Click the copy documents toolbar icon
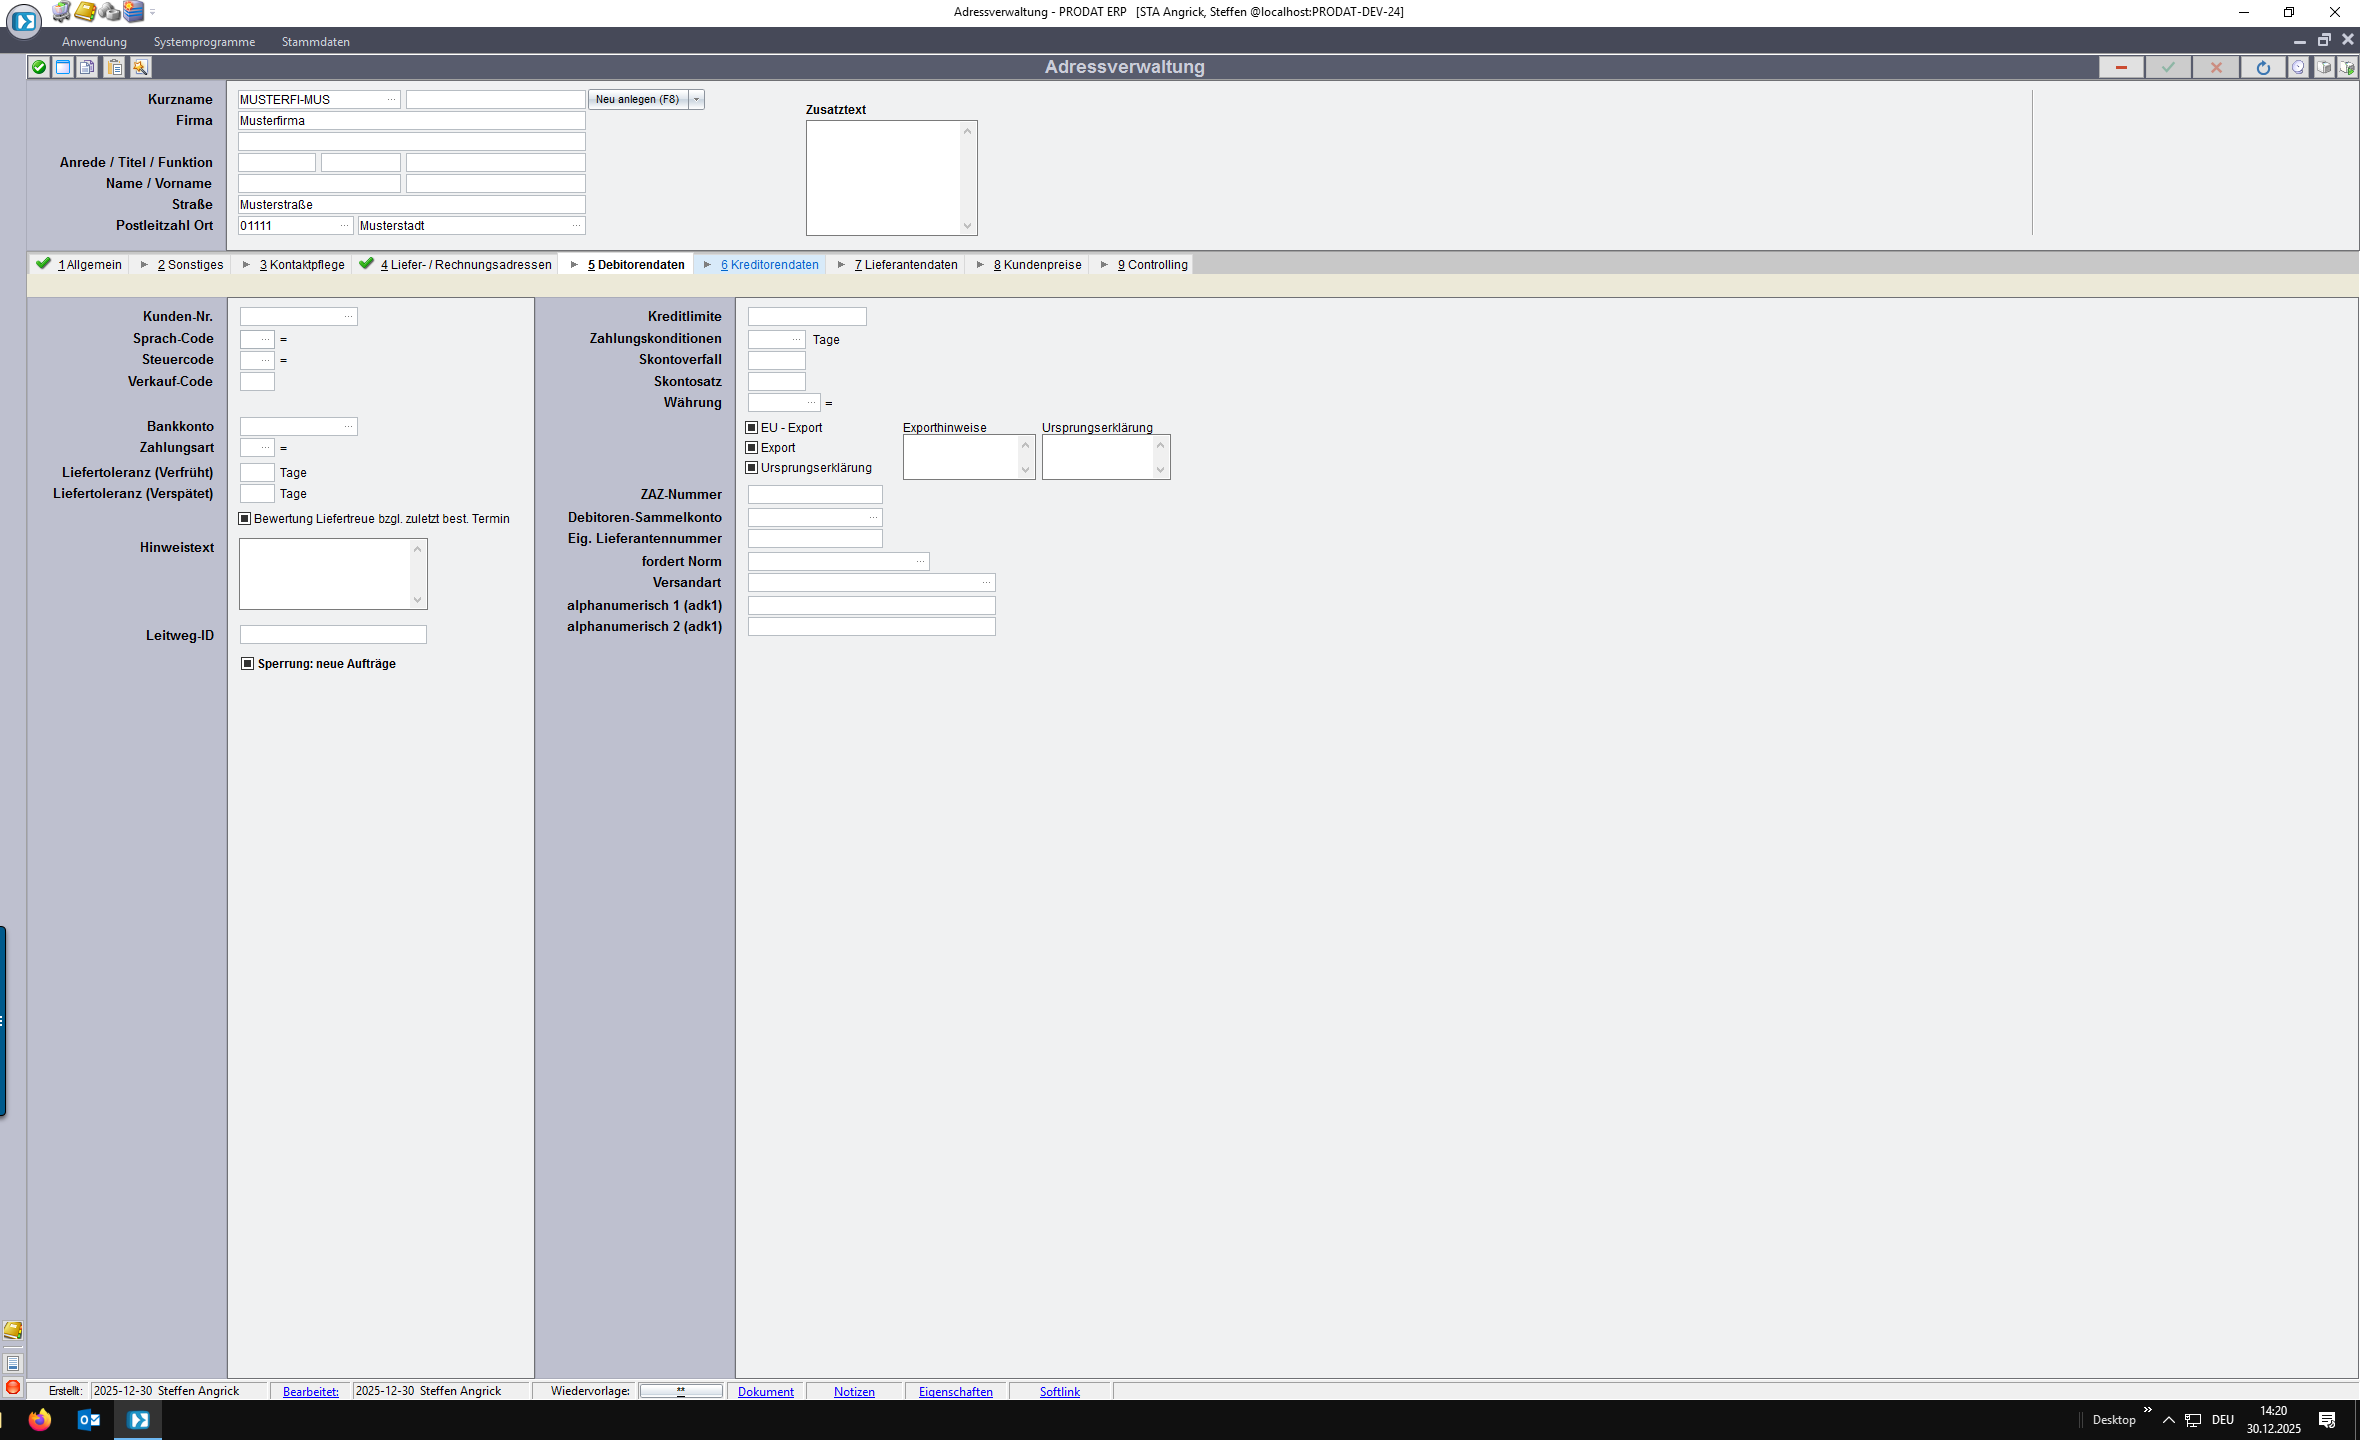Screen dimensions: 2360x1440 [x=87, y=67]
